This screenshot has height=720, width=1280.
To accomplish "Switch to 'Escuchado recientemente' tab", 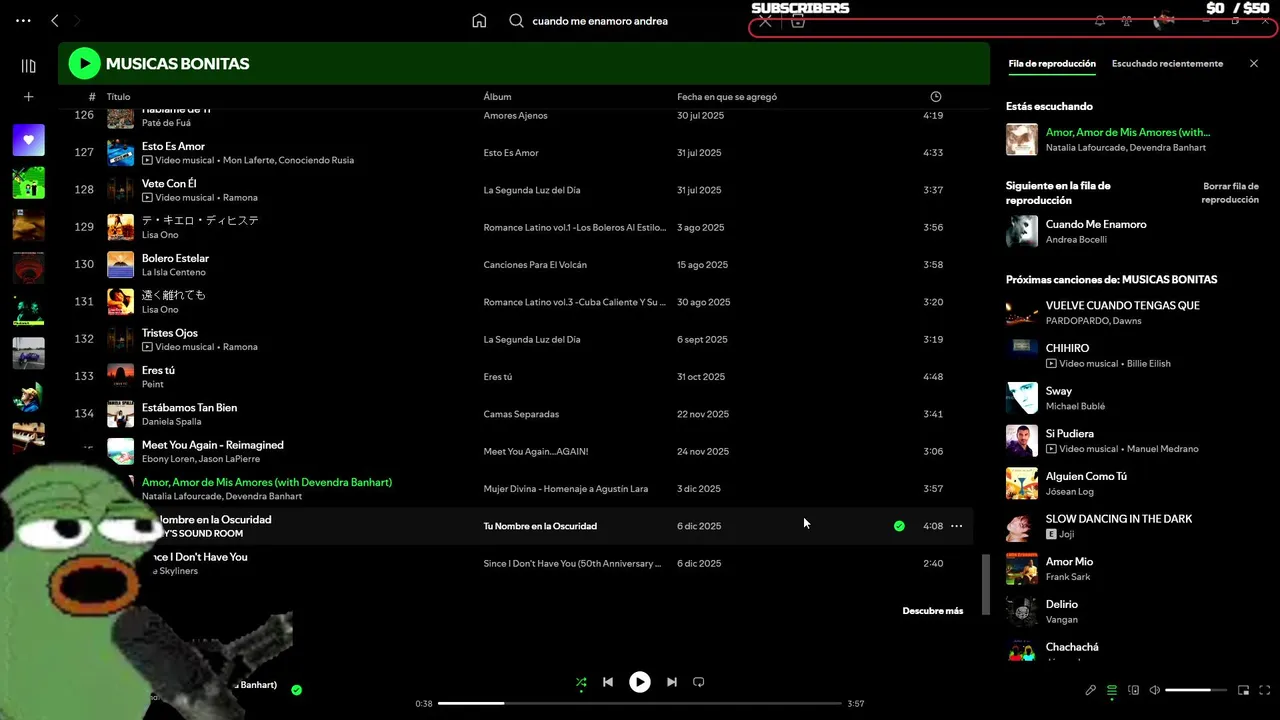I will (1167, 64).
